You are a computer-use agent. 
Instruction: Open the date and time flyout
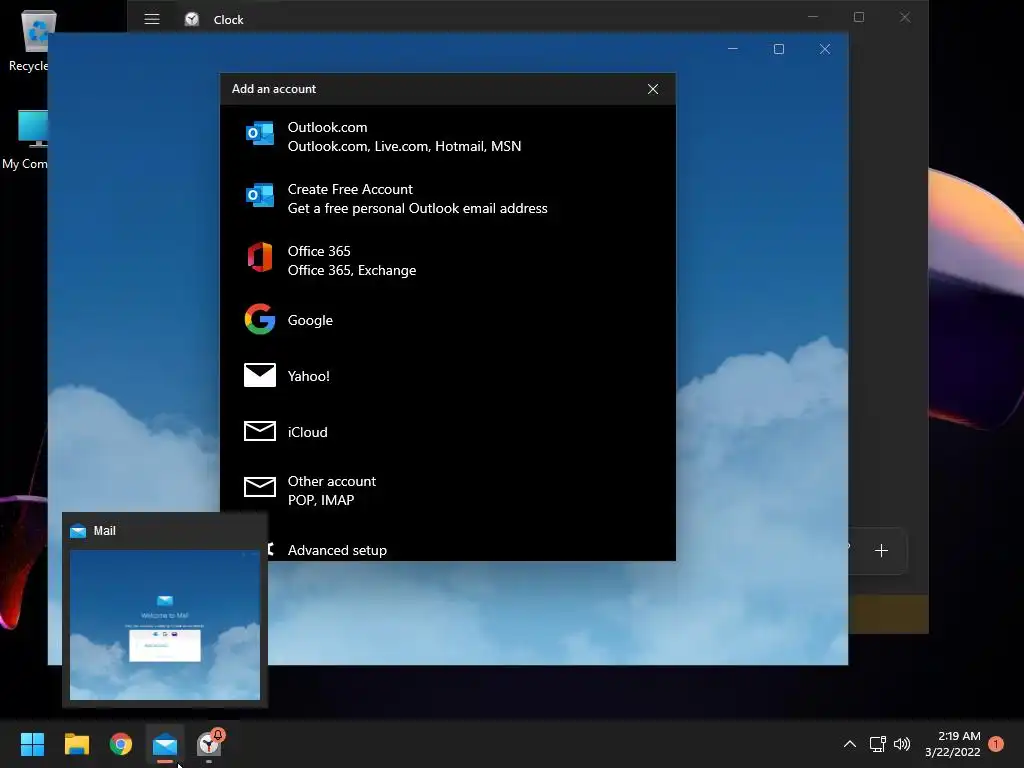953,744
